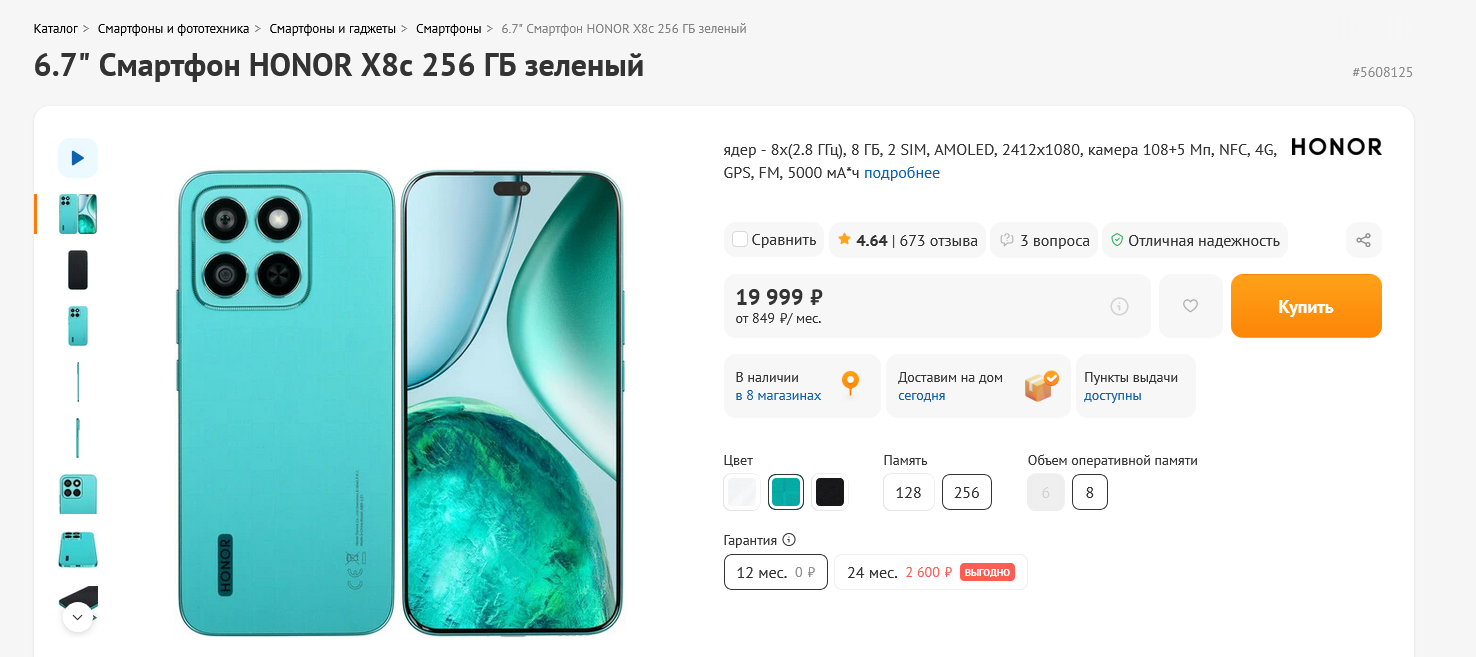
Task: Click the home delivery box icon
Action: [x=1041, y=386]
